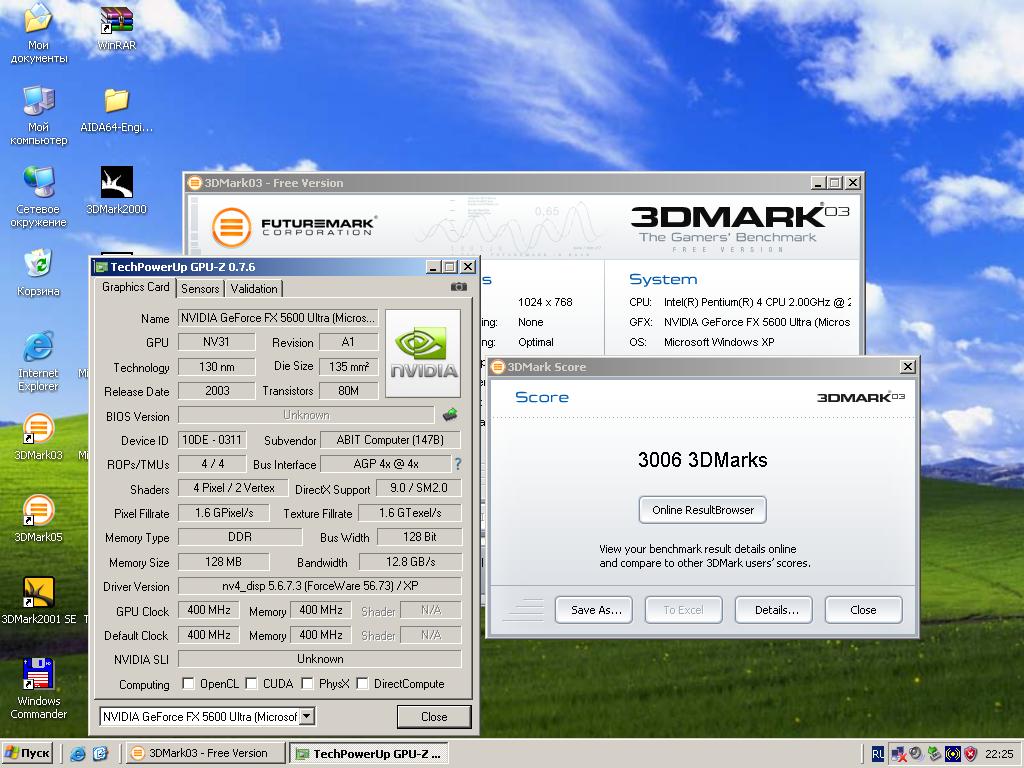Click the GPU-Z screenshot camera icon
Viewport: 1024px width, 768px height.
pos(459,287)
